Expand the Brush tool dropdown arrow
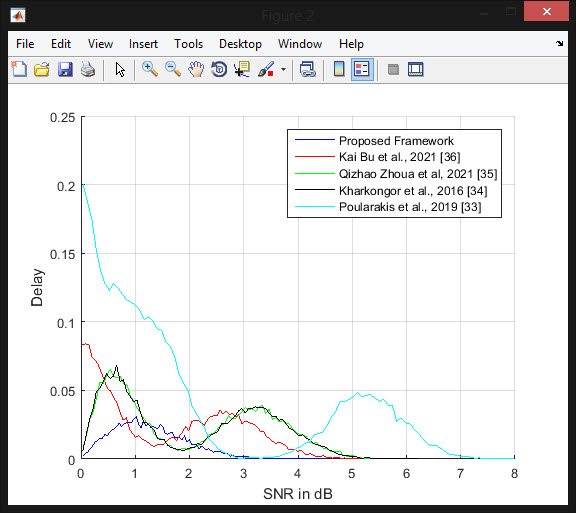 click(x=283, y=69)
